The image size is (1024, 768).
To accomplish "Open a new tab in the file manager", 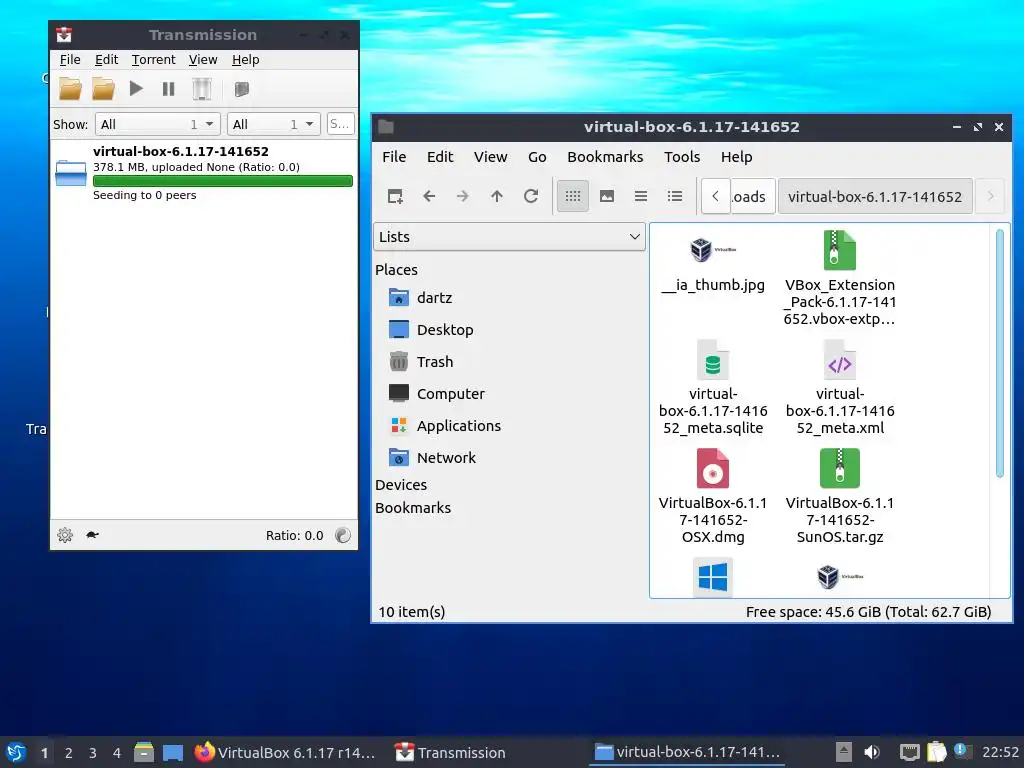I will (395, 196).
